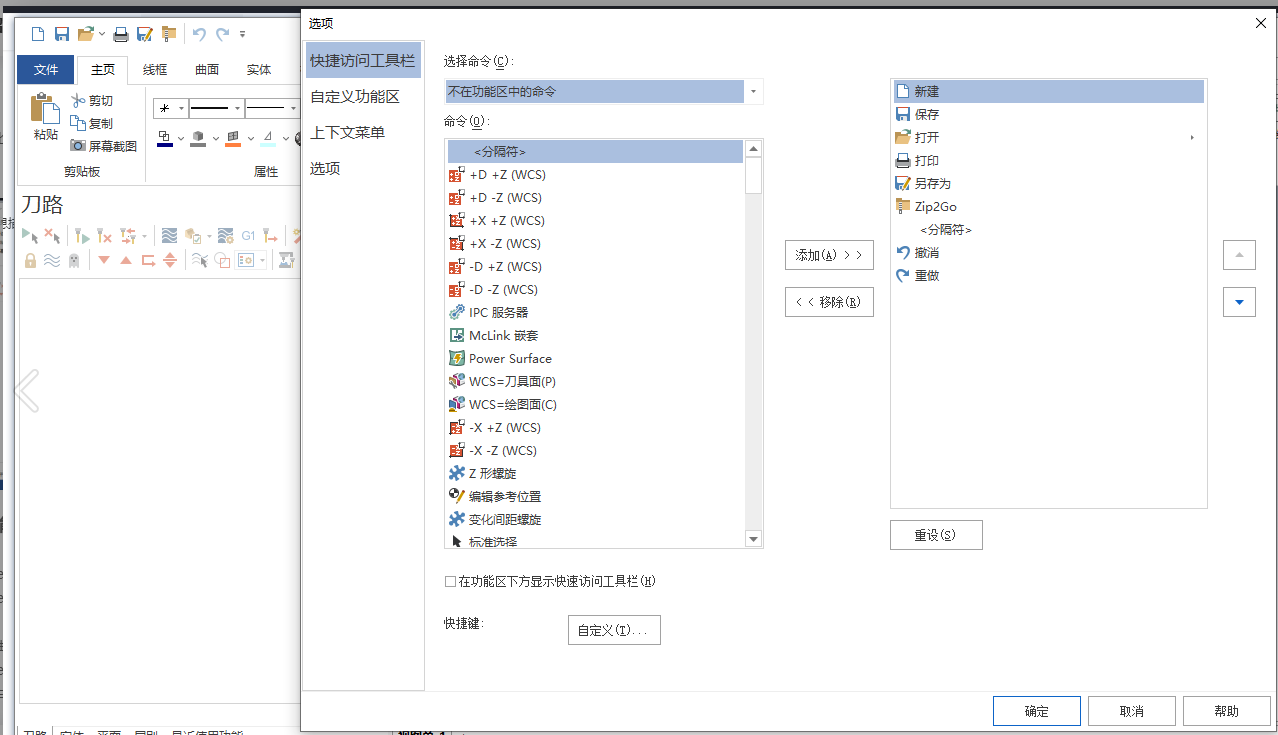This screenshot has height=735, width=1278.
Task: Open the 线框 ribbon tab
Action: 155,70
